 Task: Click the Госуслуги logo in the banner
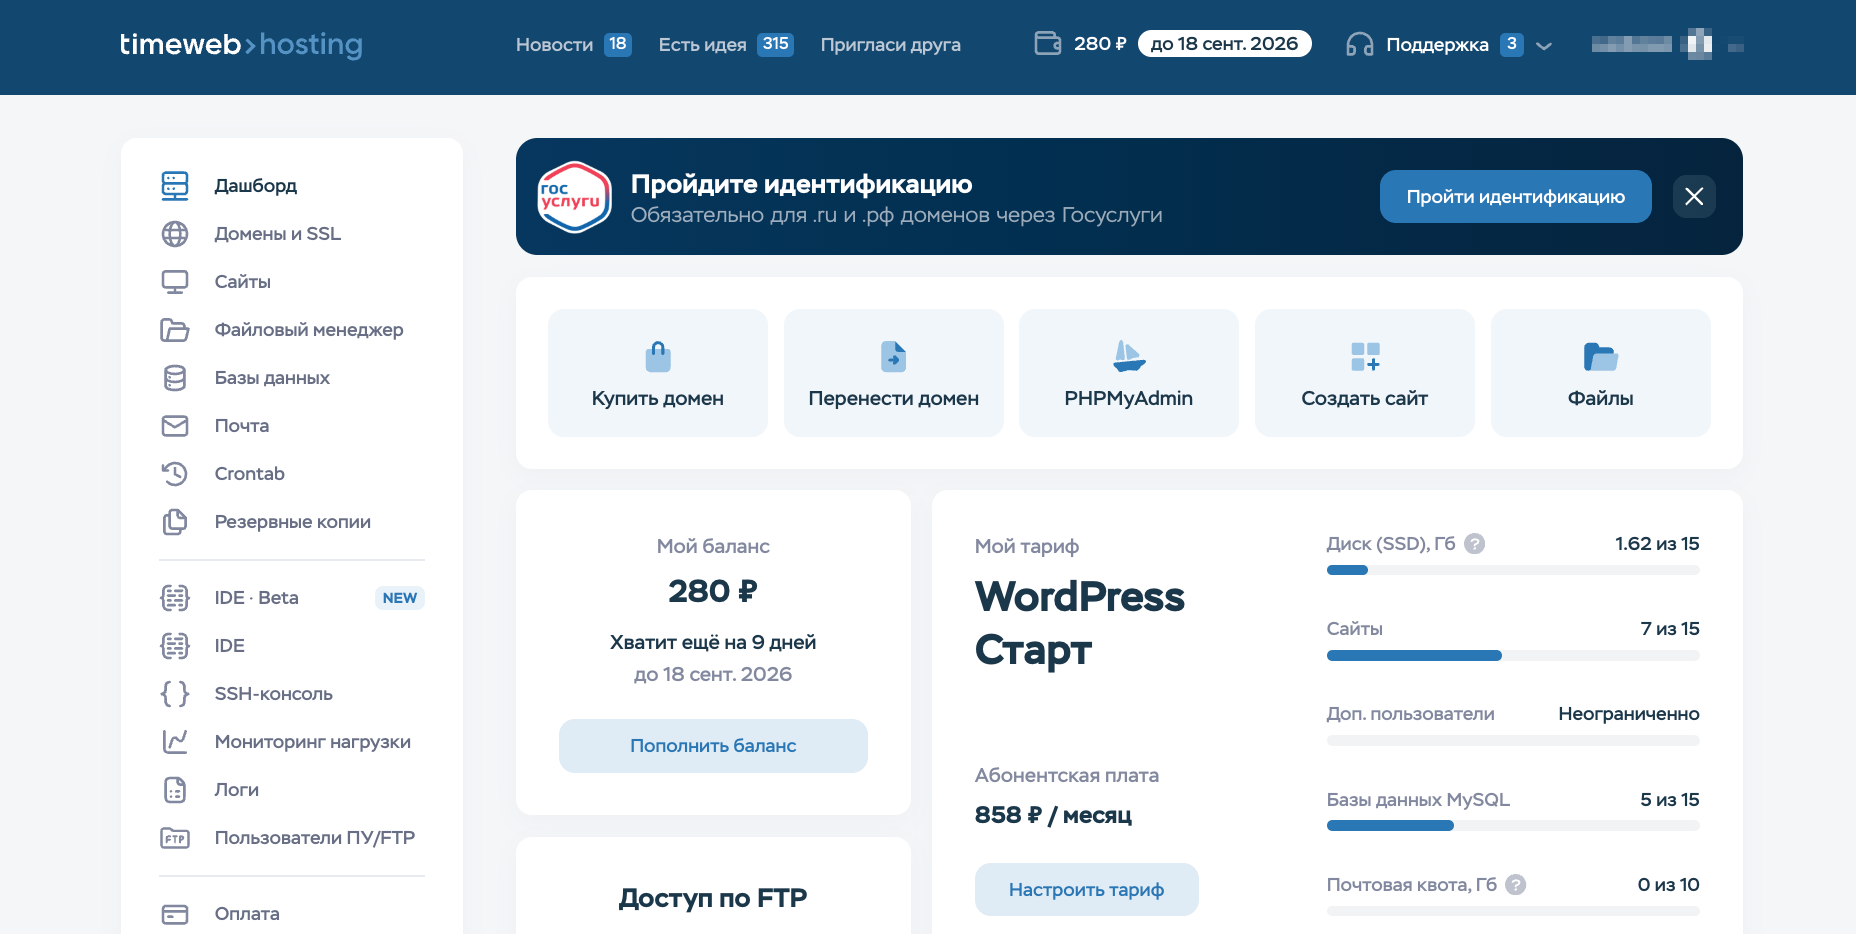pos(574,196)
